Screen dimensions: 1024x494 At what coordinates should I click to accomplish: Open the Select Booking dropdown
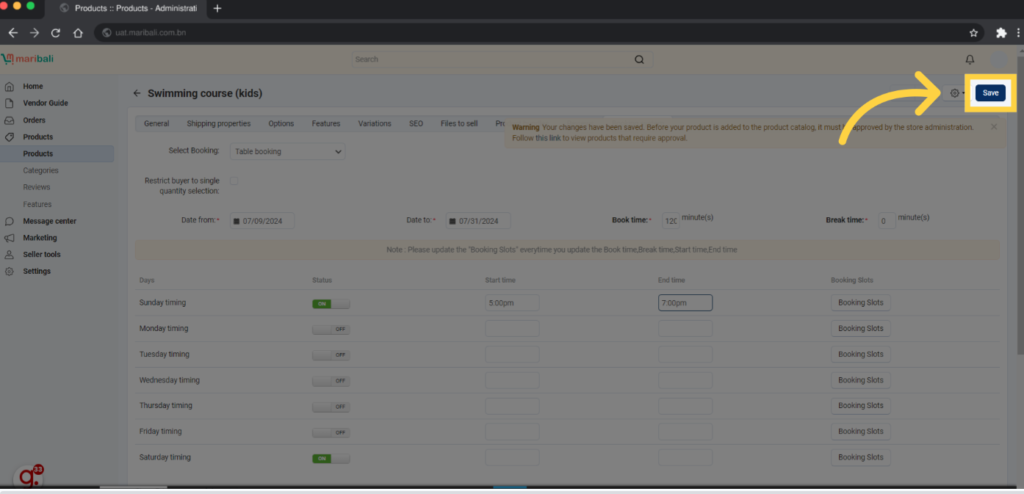point(287,152)
